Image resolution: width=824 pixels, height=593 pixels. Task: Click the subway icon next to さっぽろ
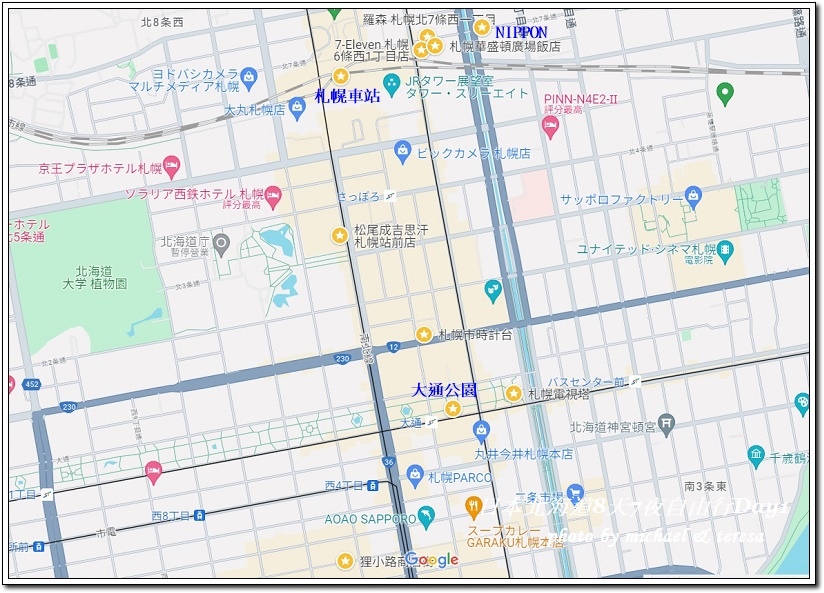tap(389, 197)
